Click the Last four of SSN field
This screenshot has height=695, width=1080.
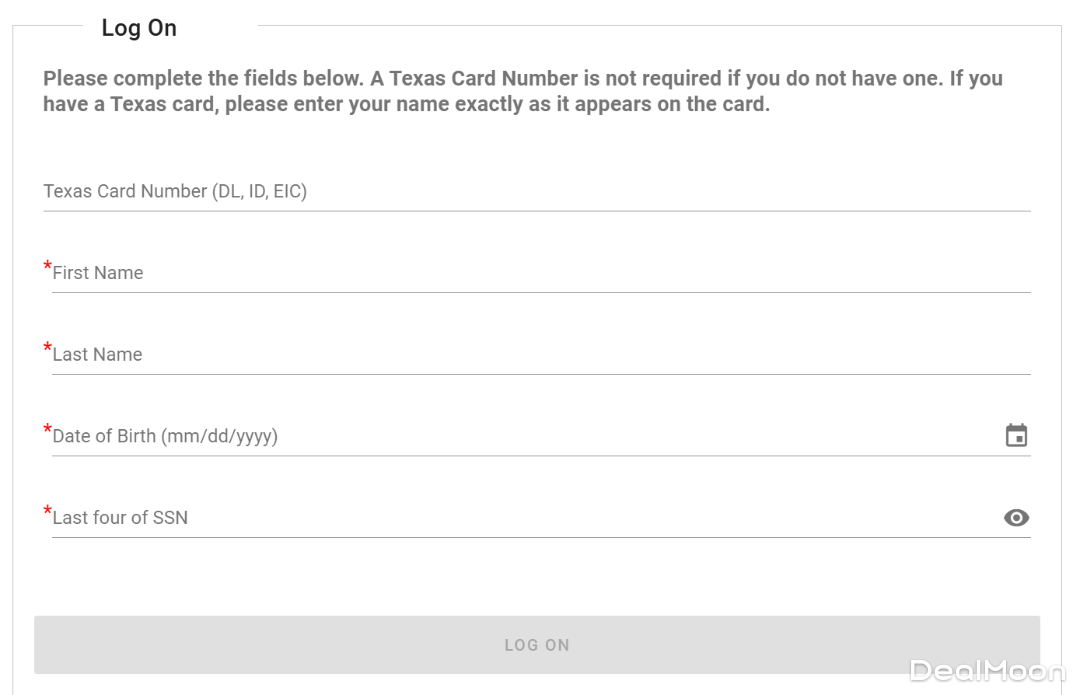pos(600,517)
